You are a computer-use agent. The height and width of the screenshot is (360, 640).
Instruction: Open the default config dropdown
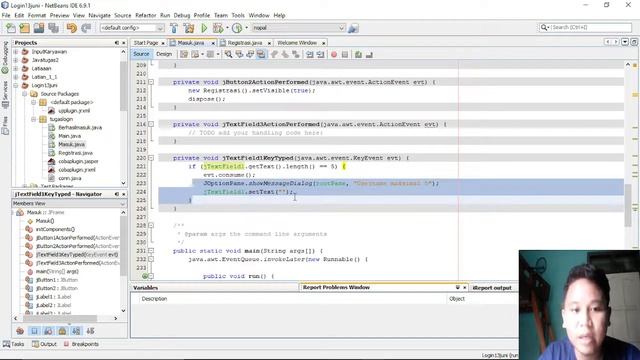160,28
